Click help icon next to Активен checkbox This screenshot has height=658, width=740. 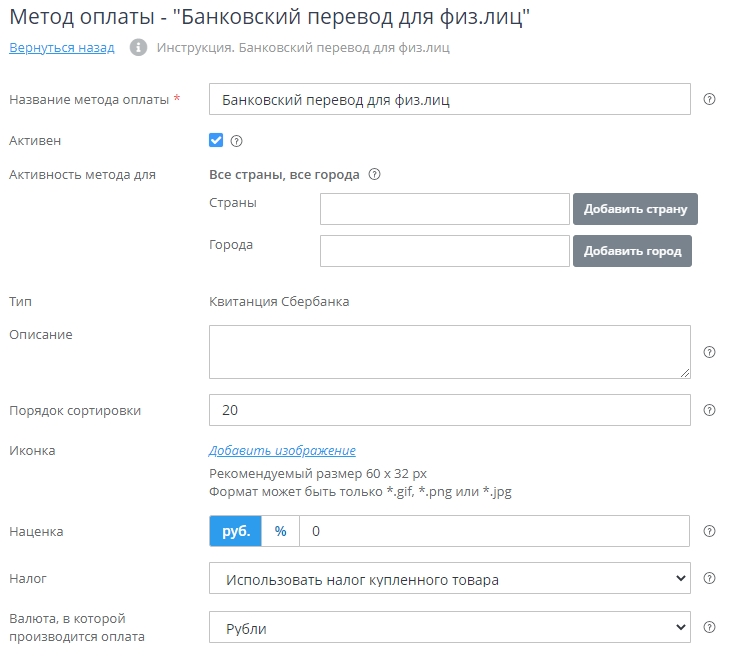[x=237, y=141]
